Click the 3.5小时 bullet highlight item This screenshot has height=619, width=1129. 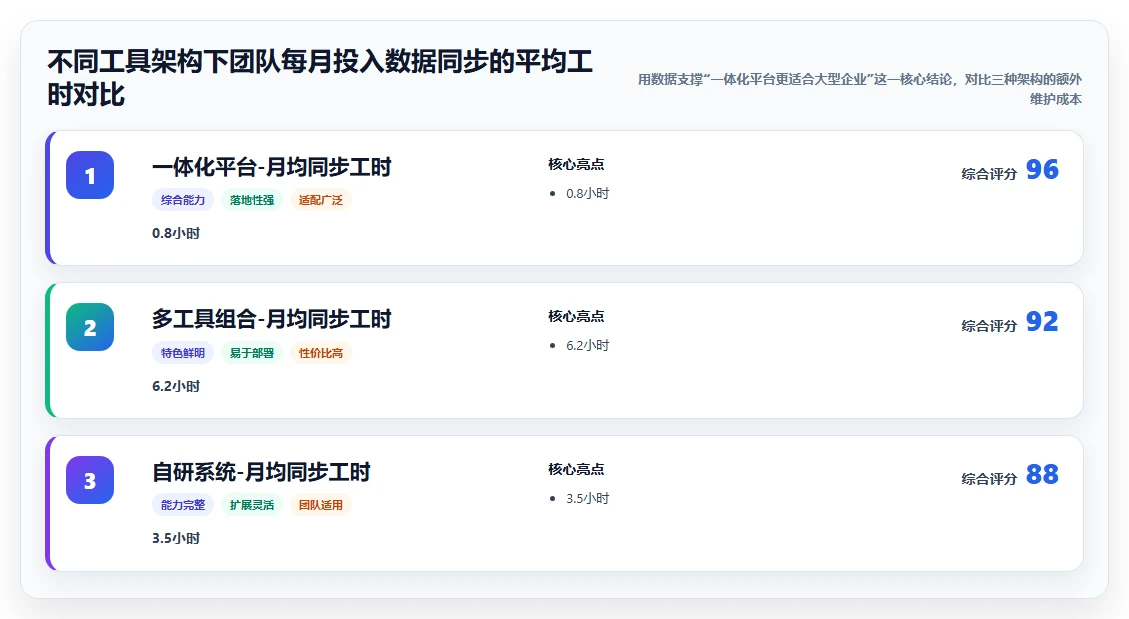coord(588,498)
